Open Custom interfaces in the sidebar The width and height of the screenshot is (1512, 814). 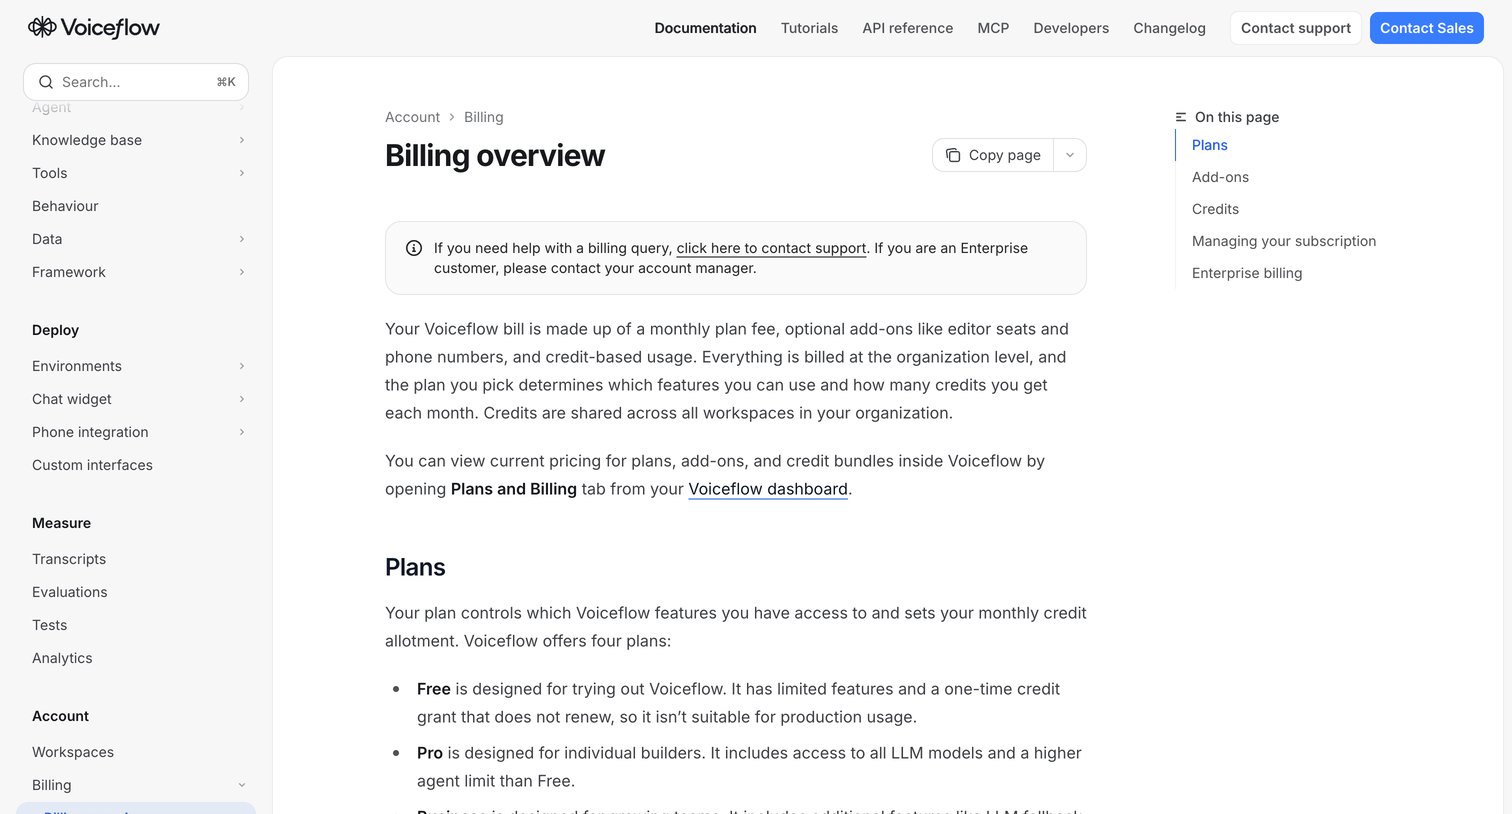(x=92, y=465)
